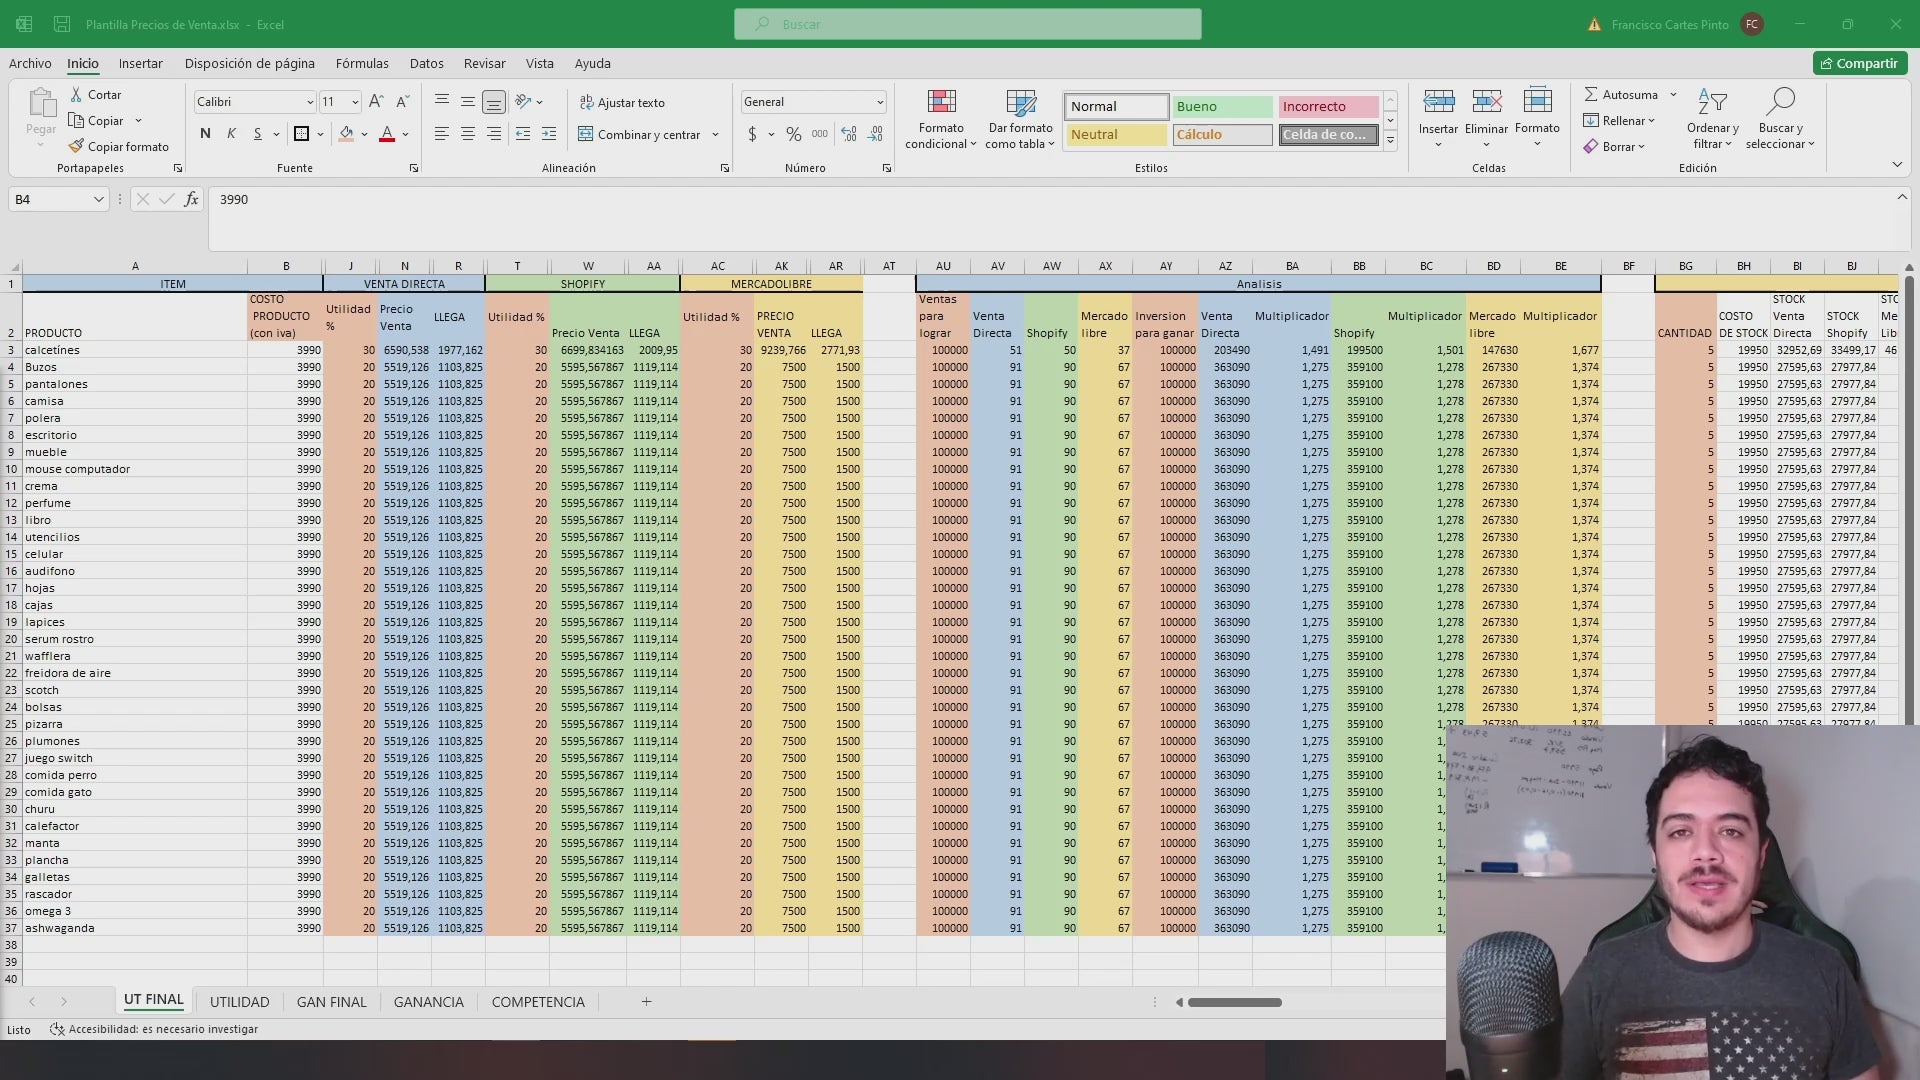This screenshot has width=1920, height=1080.
Task: Click the Insert Function fx icon
Action: [x=191, y=199]
